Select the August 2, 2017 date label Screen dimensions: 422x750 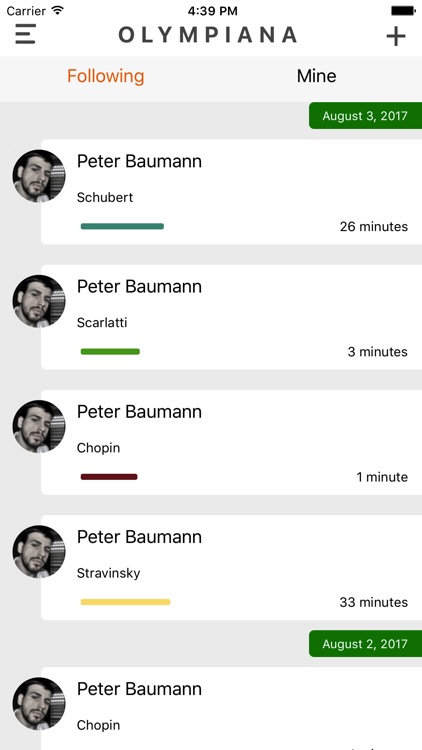(x=366, y=644)
